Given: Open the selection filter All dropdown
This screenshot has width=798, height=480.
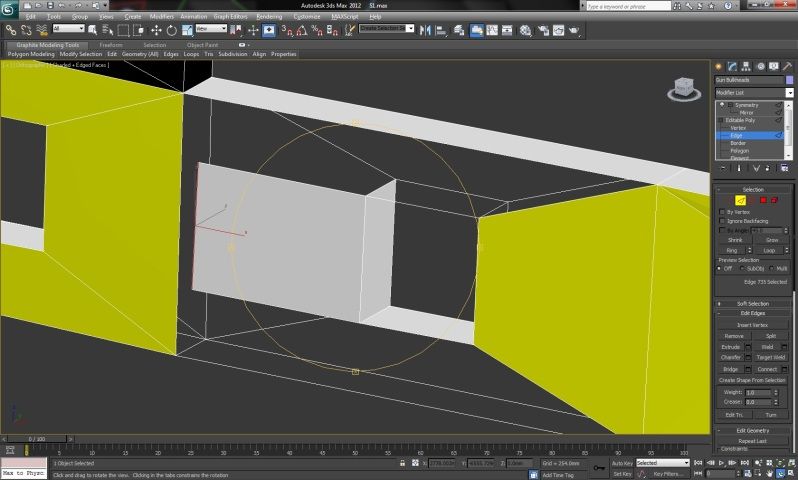Looking at the screenshot, I should [x=68, y=29].
